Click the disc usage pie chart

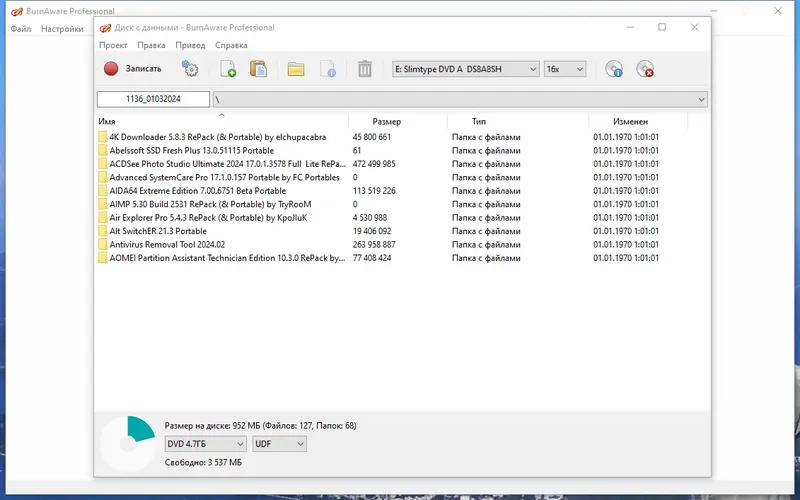click(128, 443)
